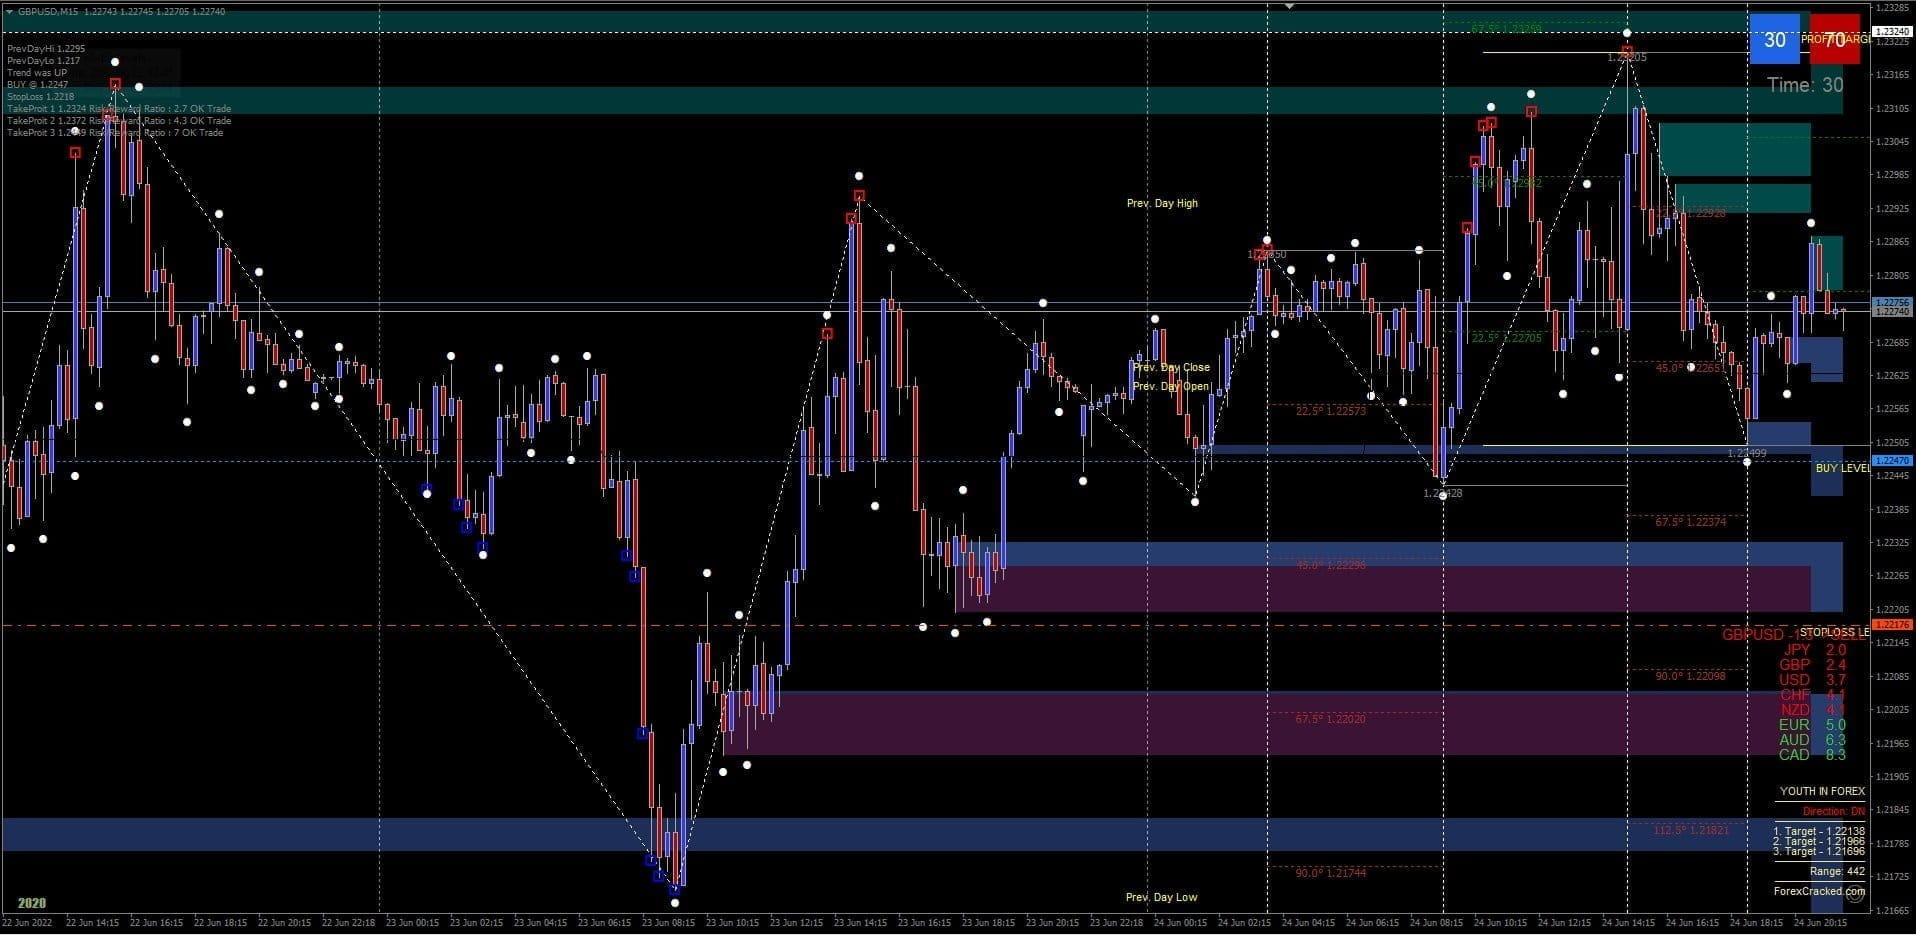Click the 1. Target - 1.22138 line

point(1818,831)
